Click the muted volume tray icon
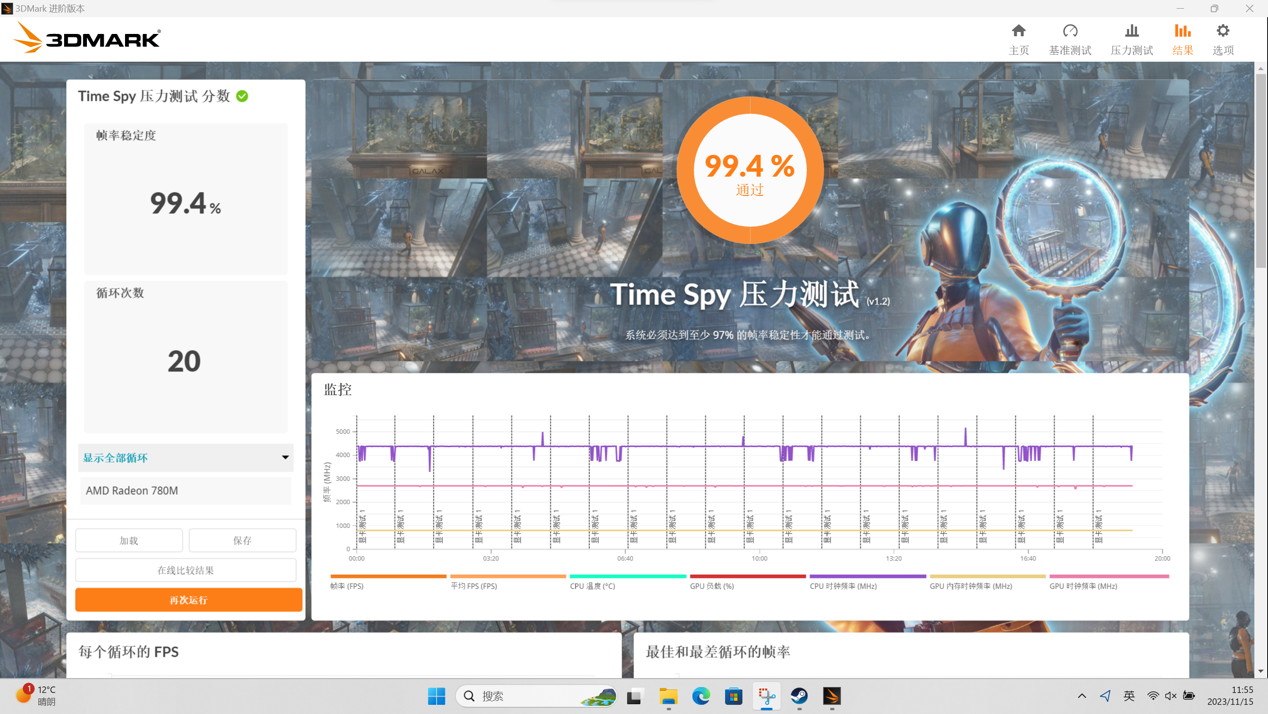Viewport: 1268px width, 714px height. pos(1171,696)
